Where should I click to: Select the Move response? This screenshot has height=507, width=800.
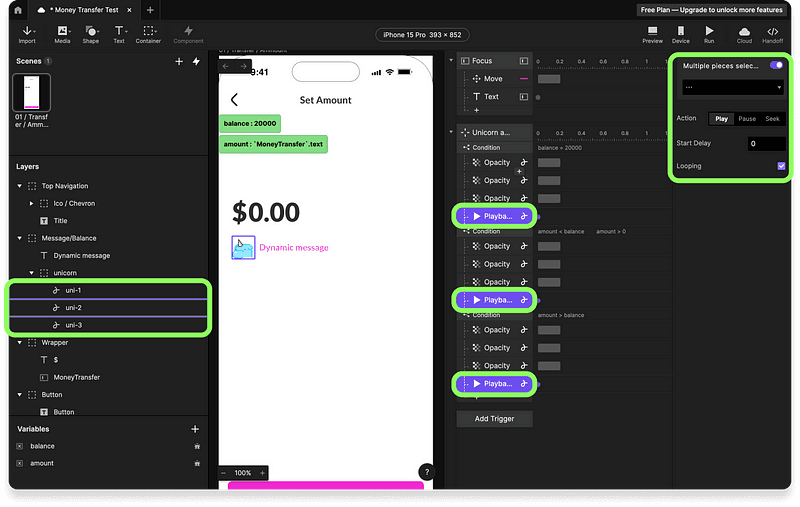point(494,79)
